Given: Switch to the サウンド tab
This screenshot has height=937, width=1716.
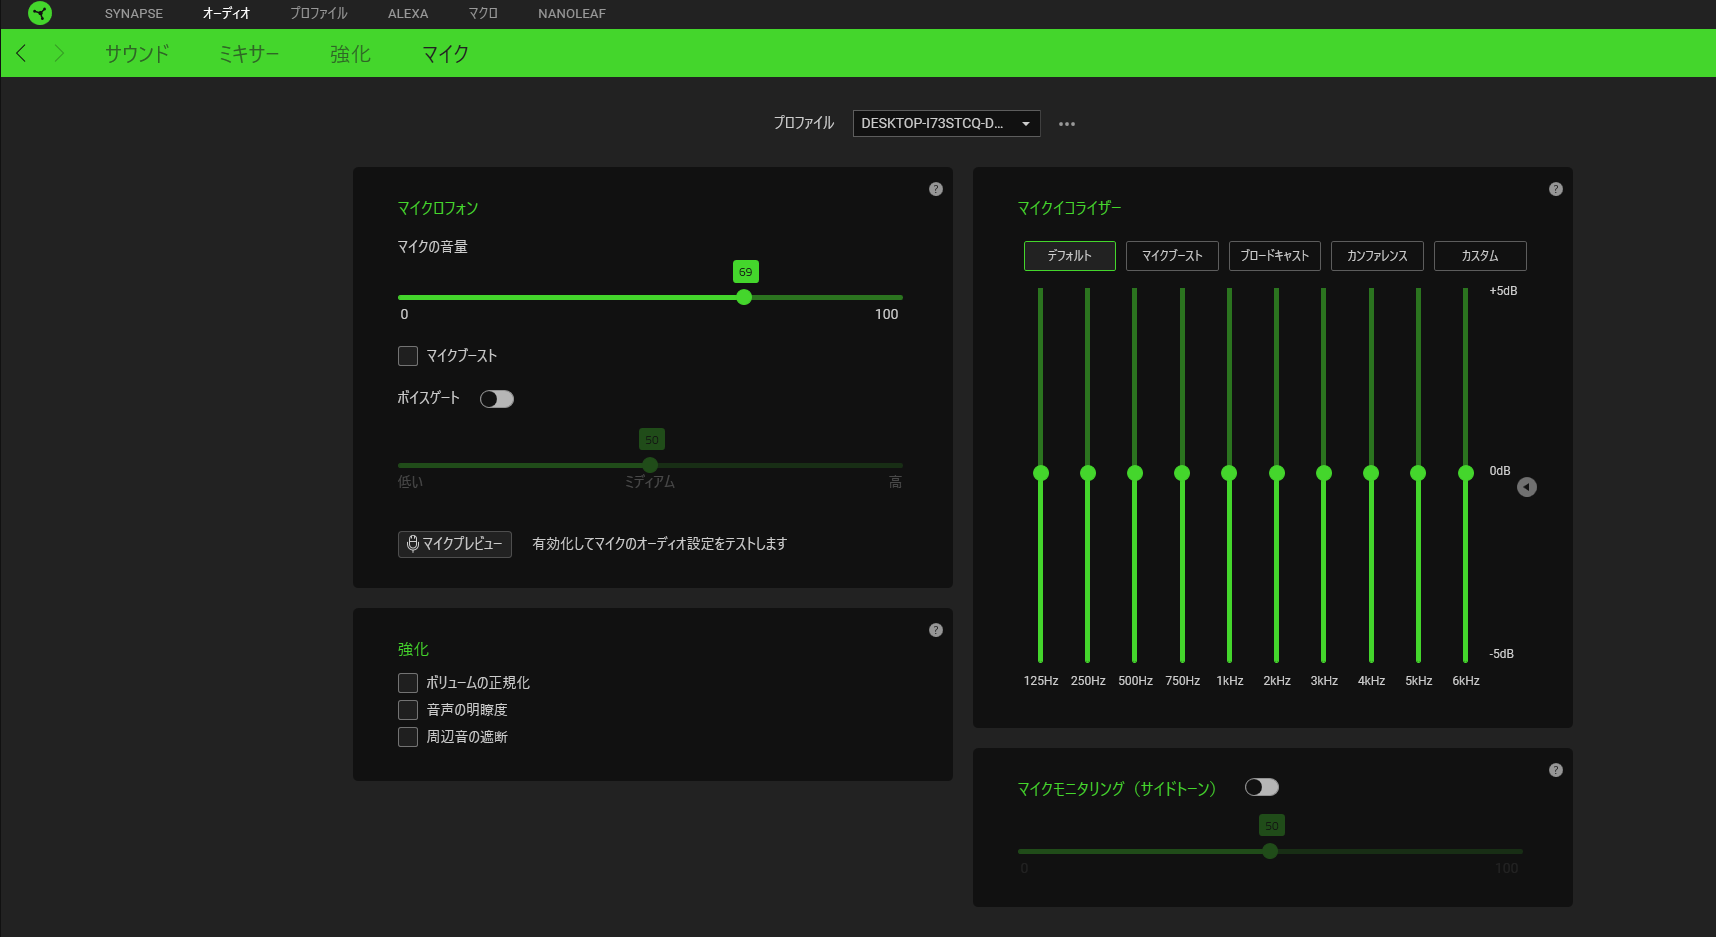Looking at the screenshot, I should (138, 54).
